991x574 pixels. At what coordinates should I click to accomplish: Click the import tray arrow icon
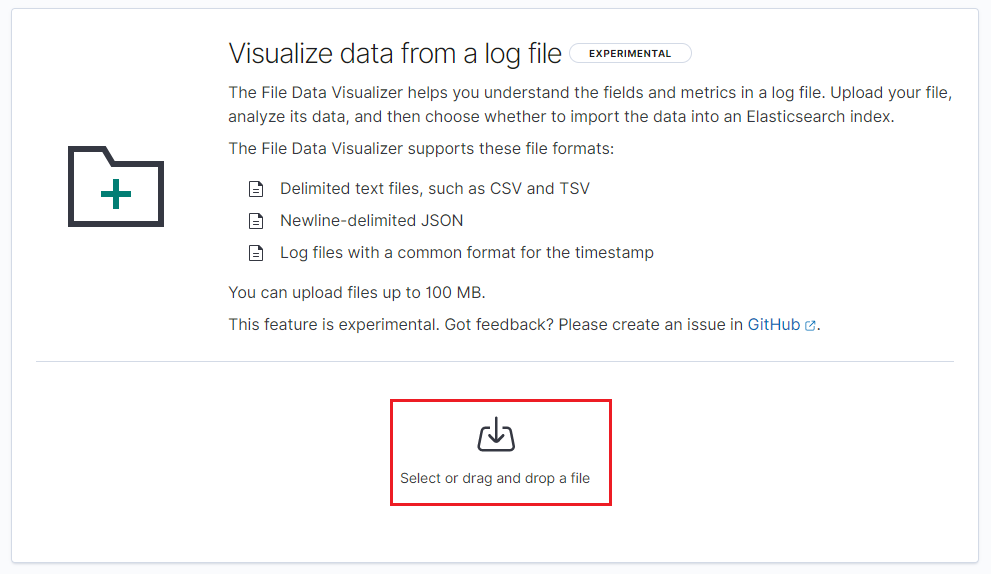click(x=496, y=435)
